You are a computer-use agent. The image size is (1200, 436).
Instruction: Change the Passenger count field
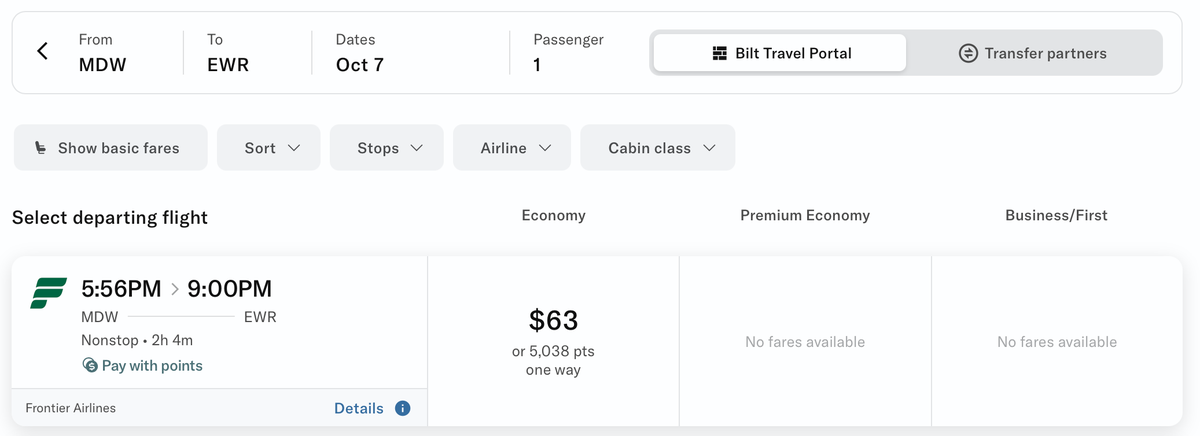point(568,53)
